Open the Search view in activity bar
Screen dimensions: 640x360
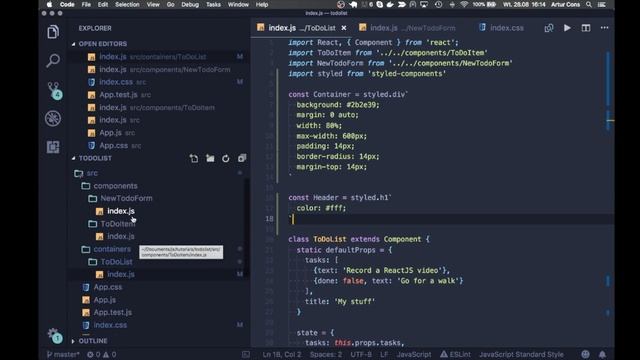[53, 60]
